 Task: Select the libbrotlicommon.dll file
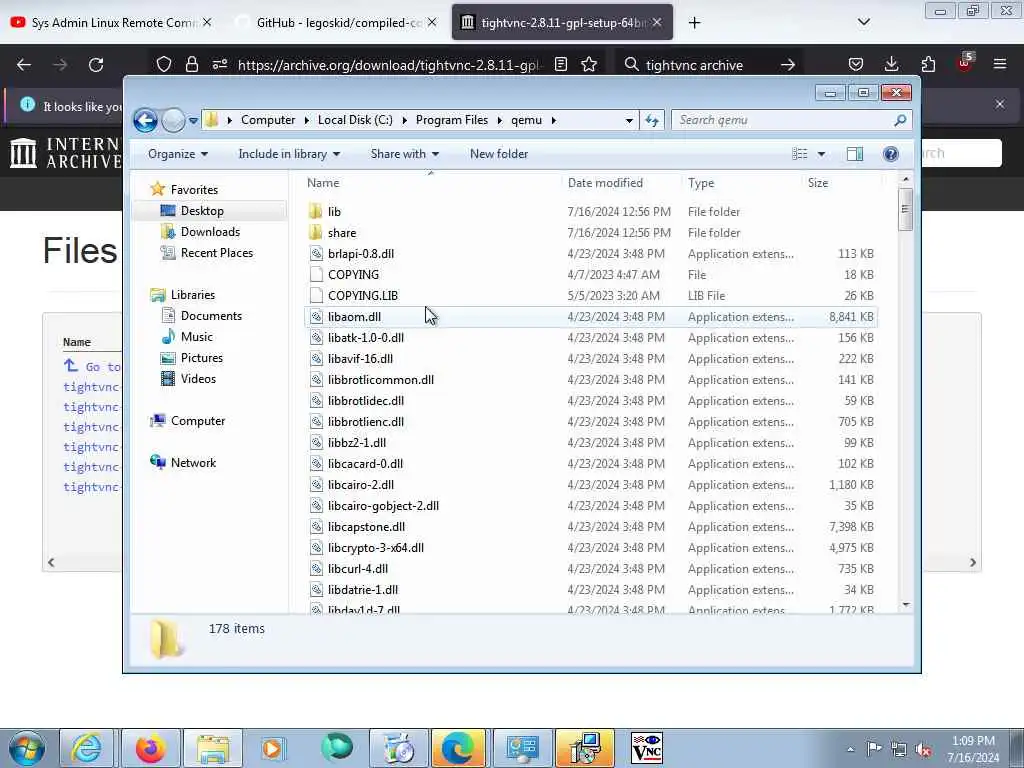[381, 379]
